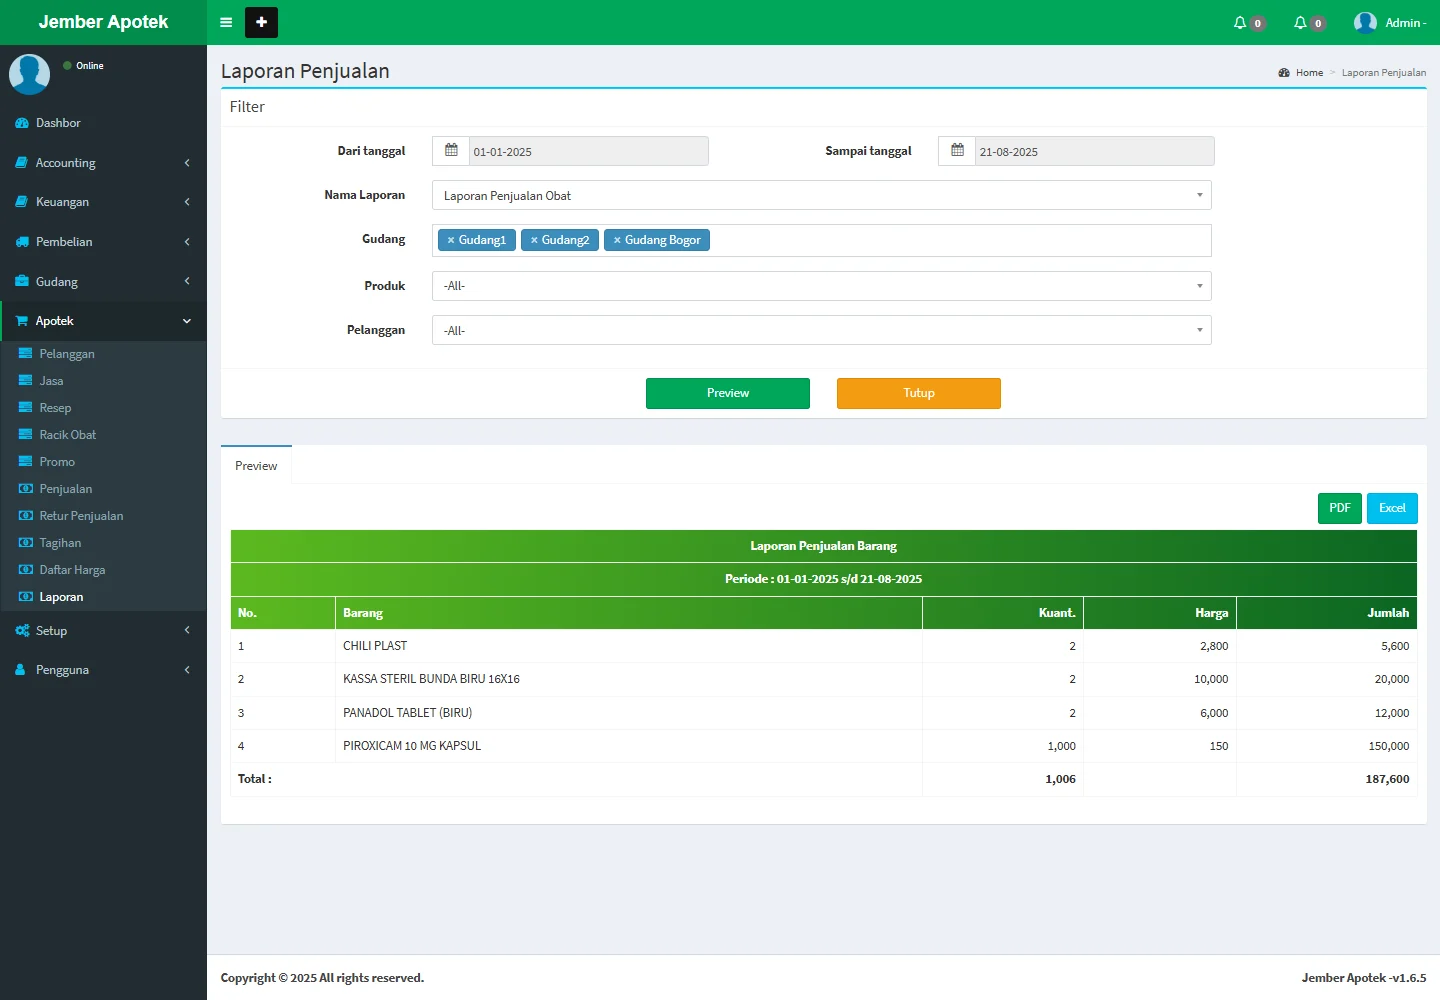Screen dimensions: 1440x1000
Task: Open the second notification bell
Action: point(1301,22)
